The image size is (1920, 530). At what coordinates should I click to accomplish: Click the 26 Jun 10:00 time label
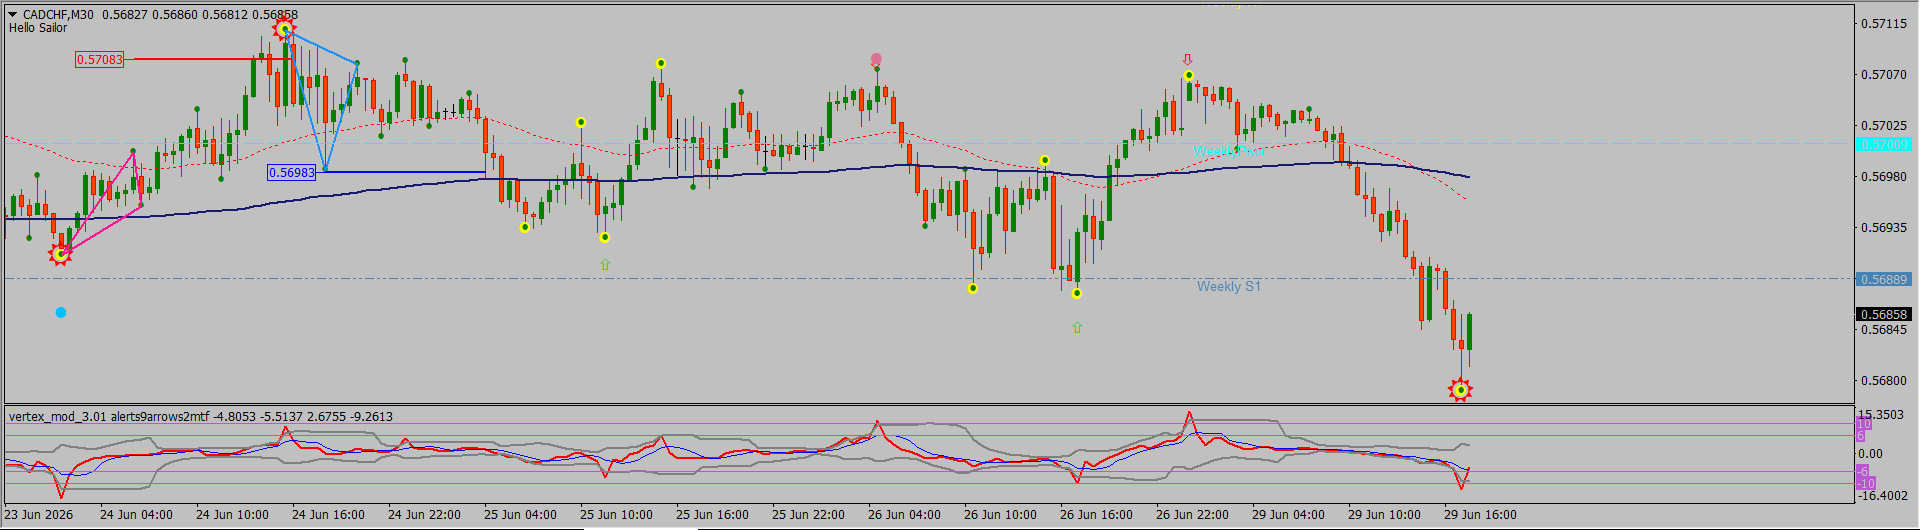click(1000, 515)
